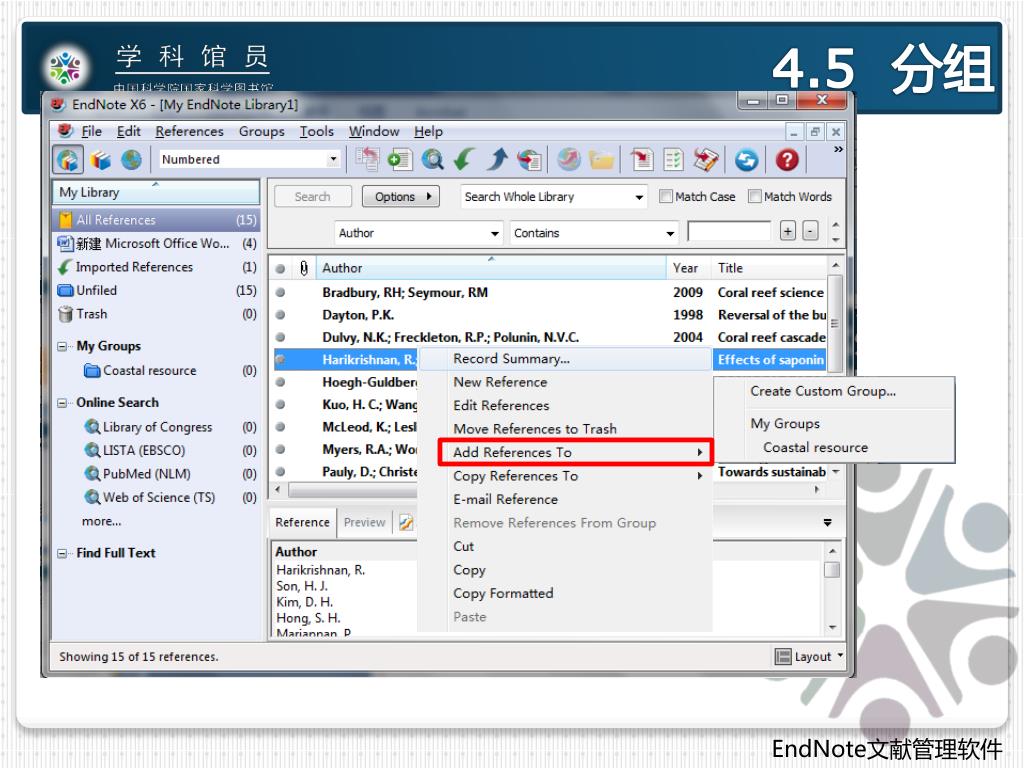Click Layout icon in status bar
Image resolution: width=1024 pixels, height=768 pixels.
tap(782, 656)
